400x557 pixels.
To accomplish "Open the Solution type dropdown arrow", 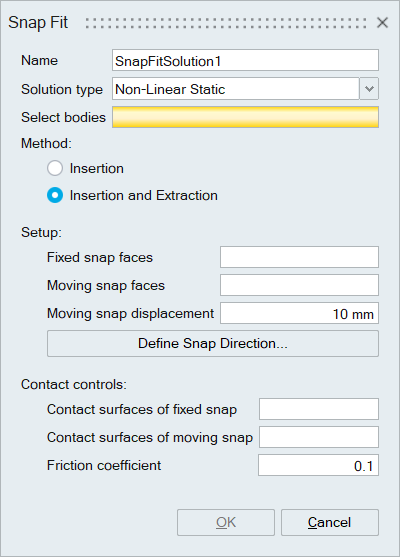I will point(369,89).
